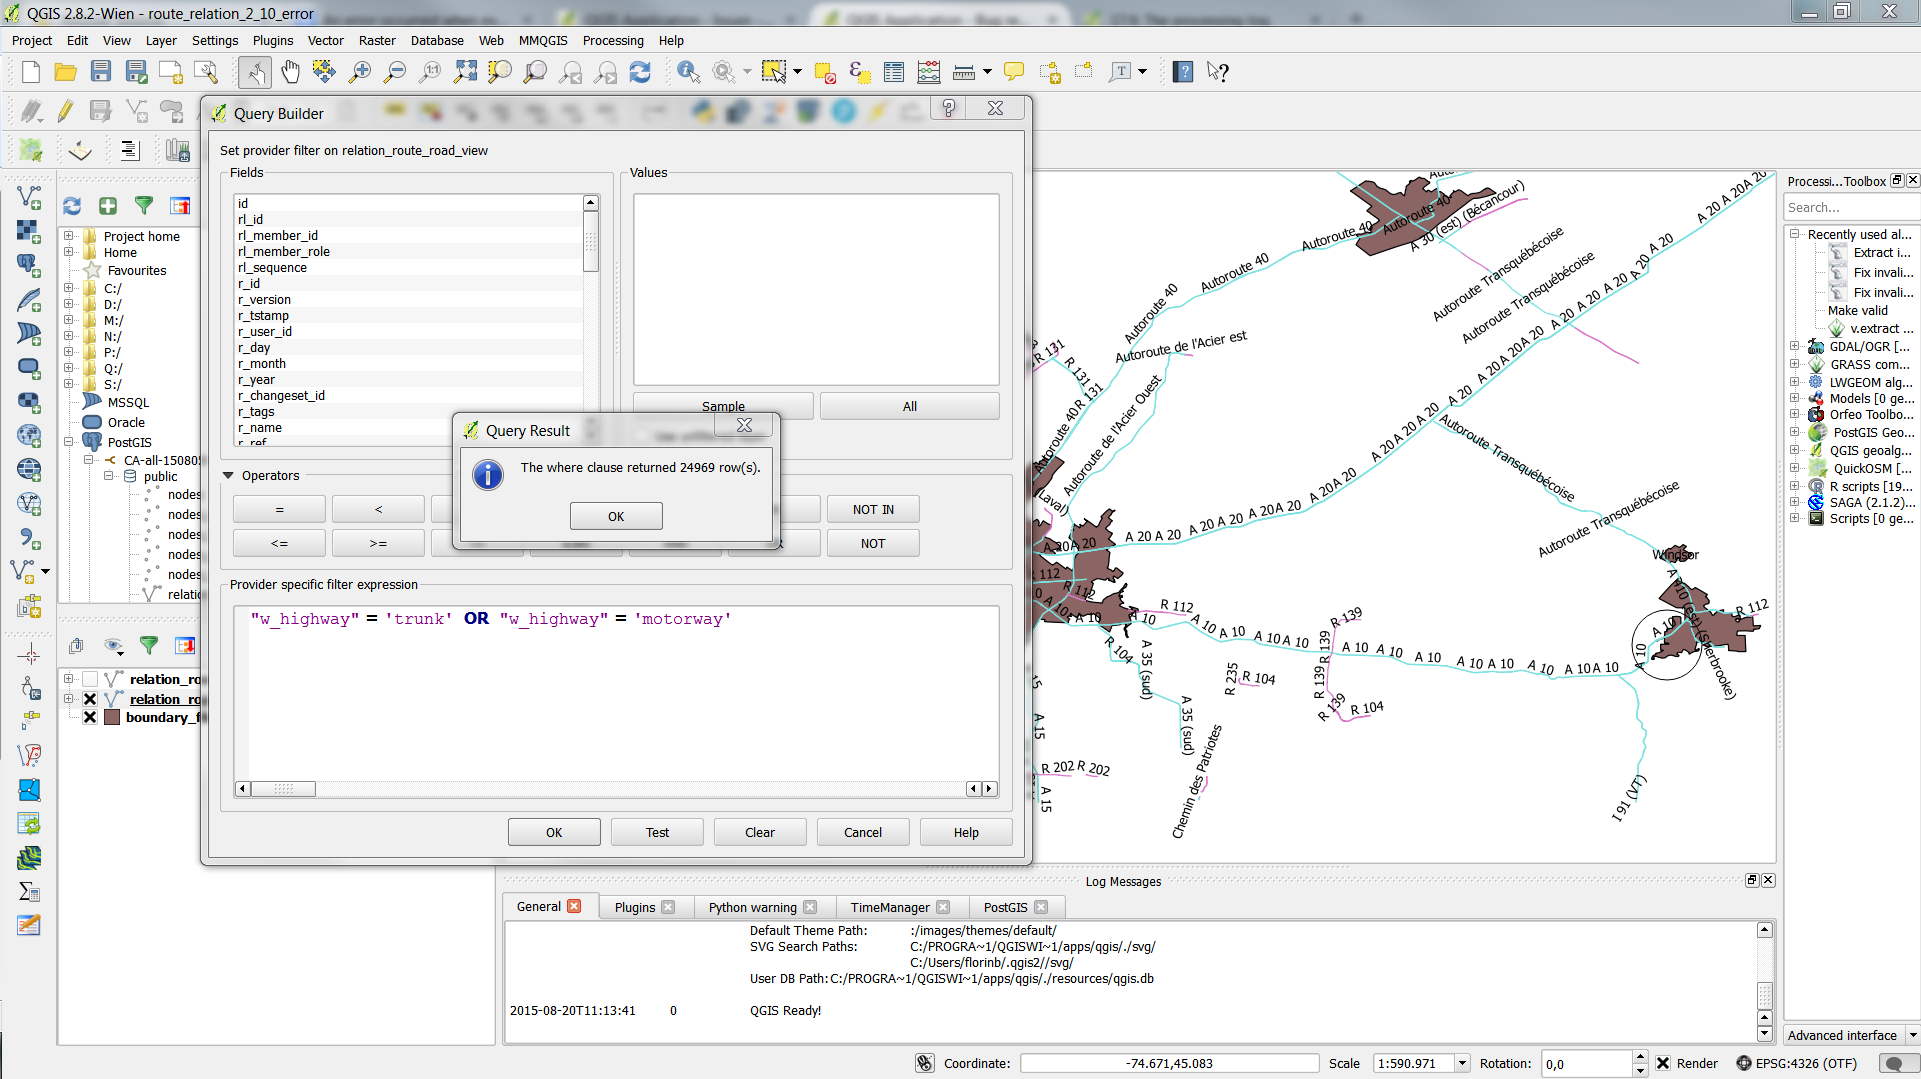Click the Select Features by rectangle tool
The image size is (1921, 1079).
coord(774,72)
